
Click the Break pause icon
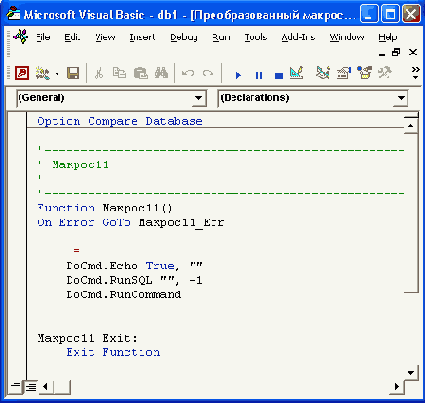click(x=259, y=75)
